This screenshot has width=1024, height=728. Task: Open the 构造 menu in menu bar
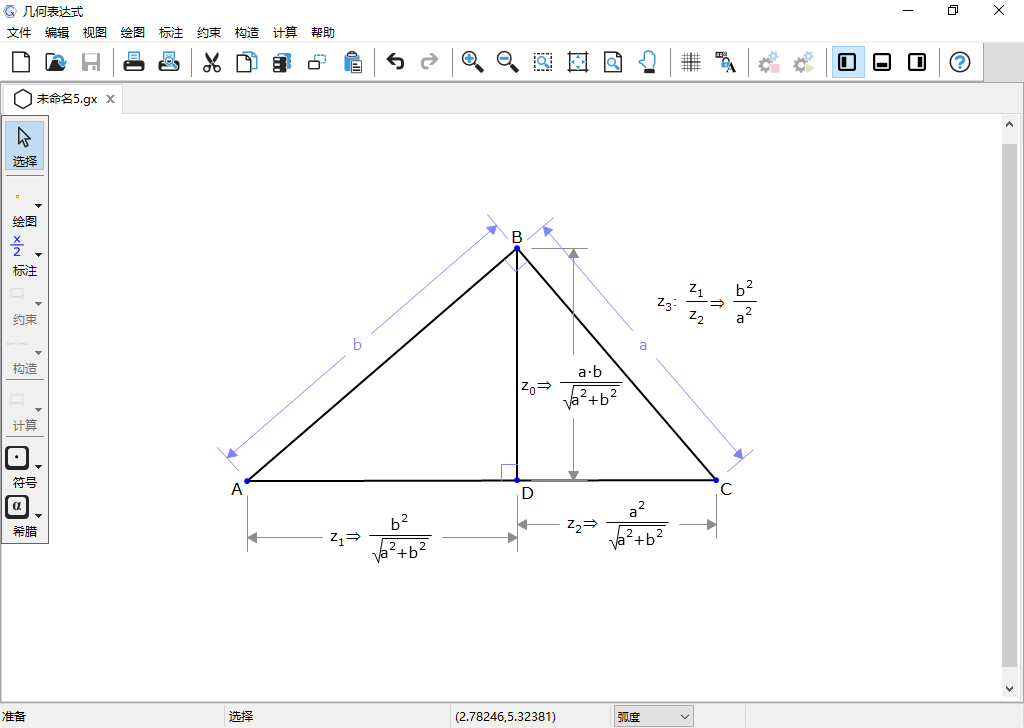point(247,33)
